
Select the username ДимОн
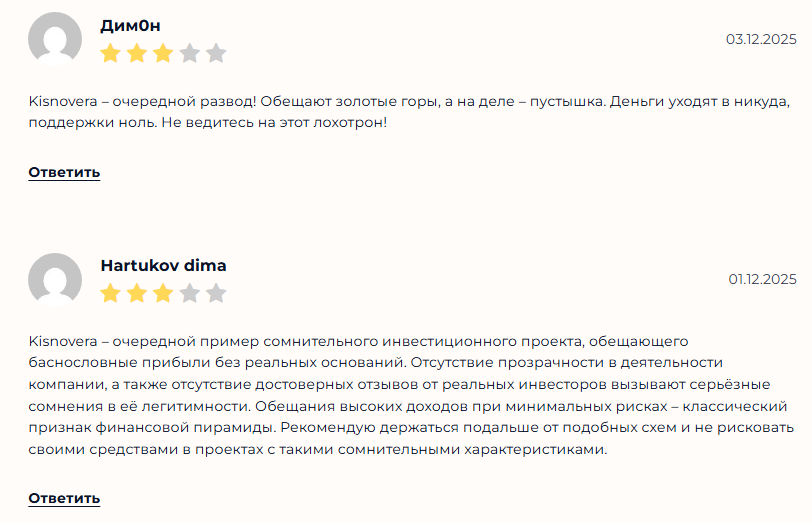pyautogui.click(x=130, y=26)
